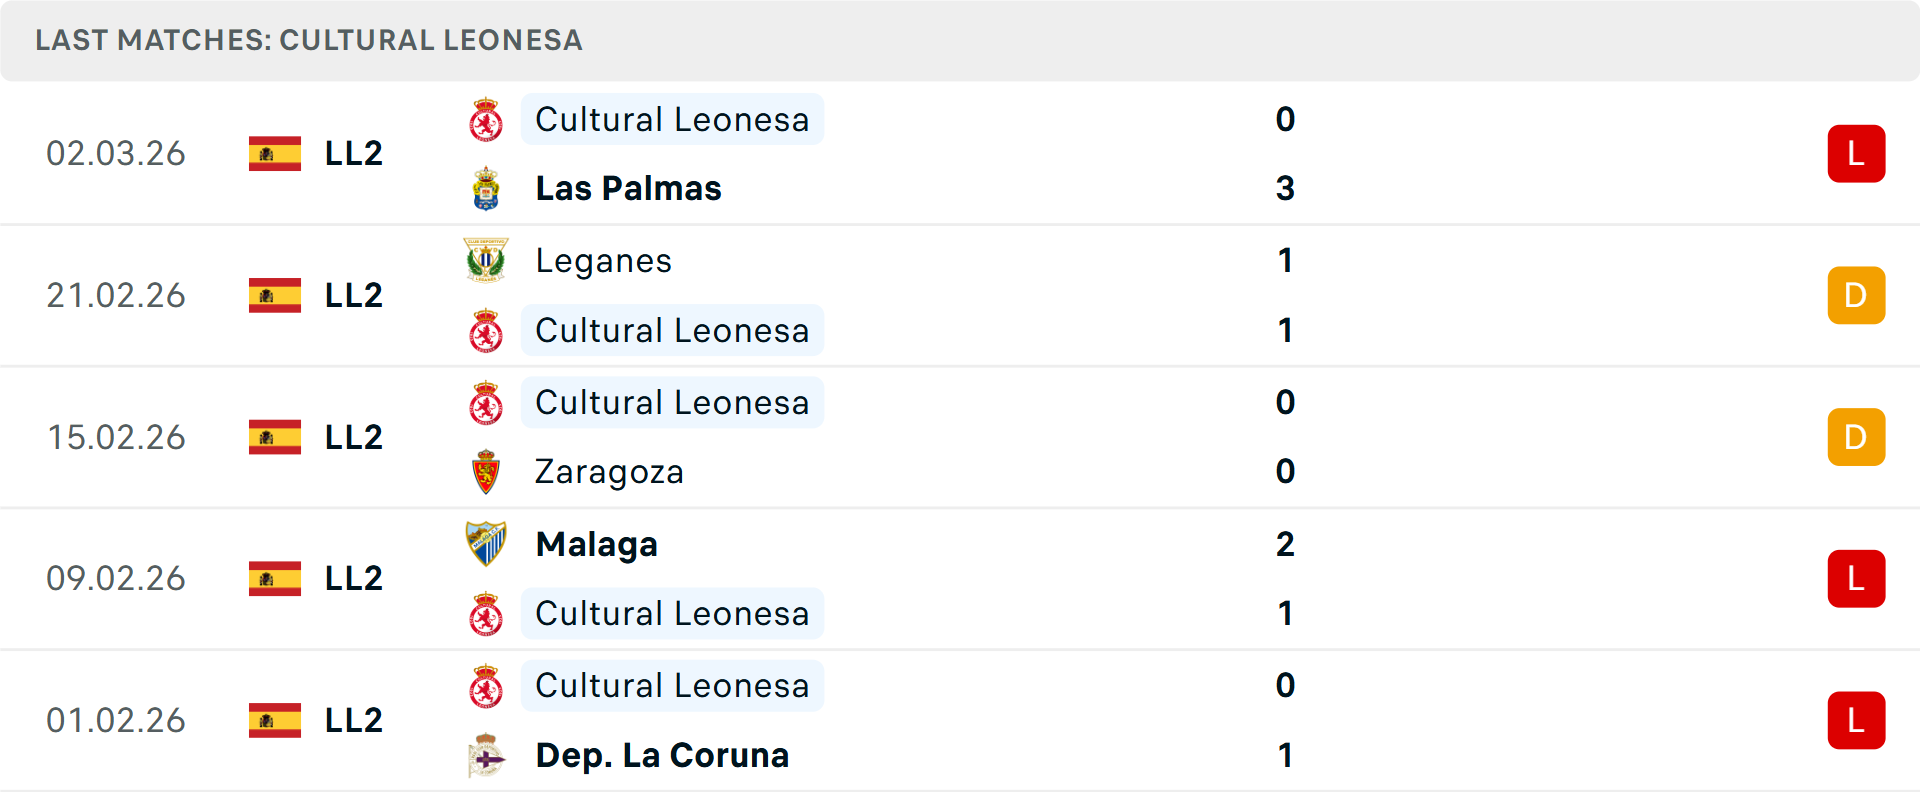The height and width of the screenshot is (792, 1920).
Task: Click the Malaga team logo
Action: click(487, 544)
